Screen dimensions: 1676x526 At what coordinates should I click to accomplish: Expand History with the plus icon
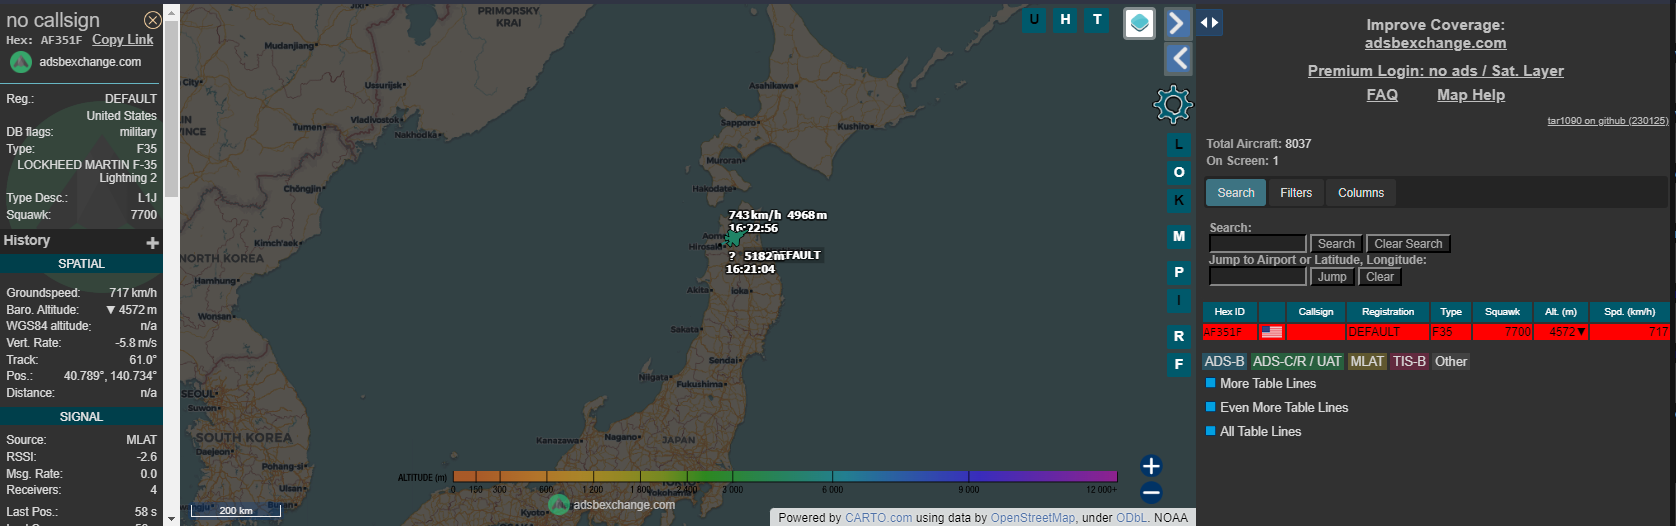coord(153,242)
